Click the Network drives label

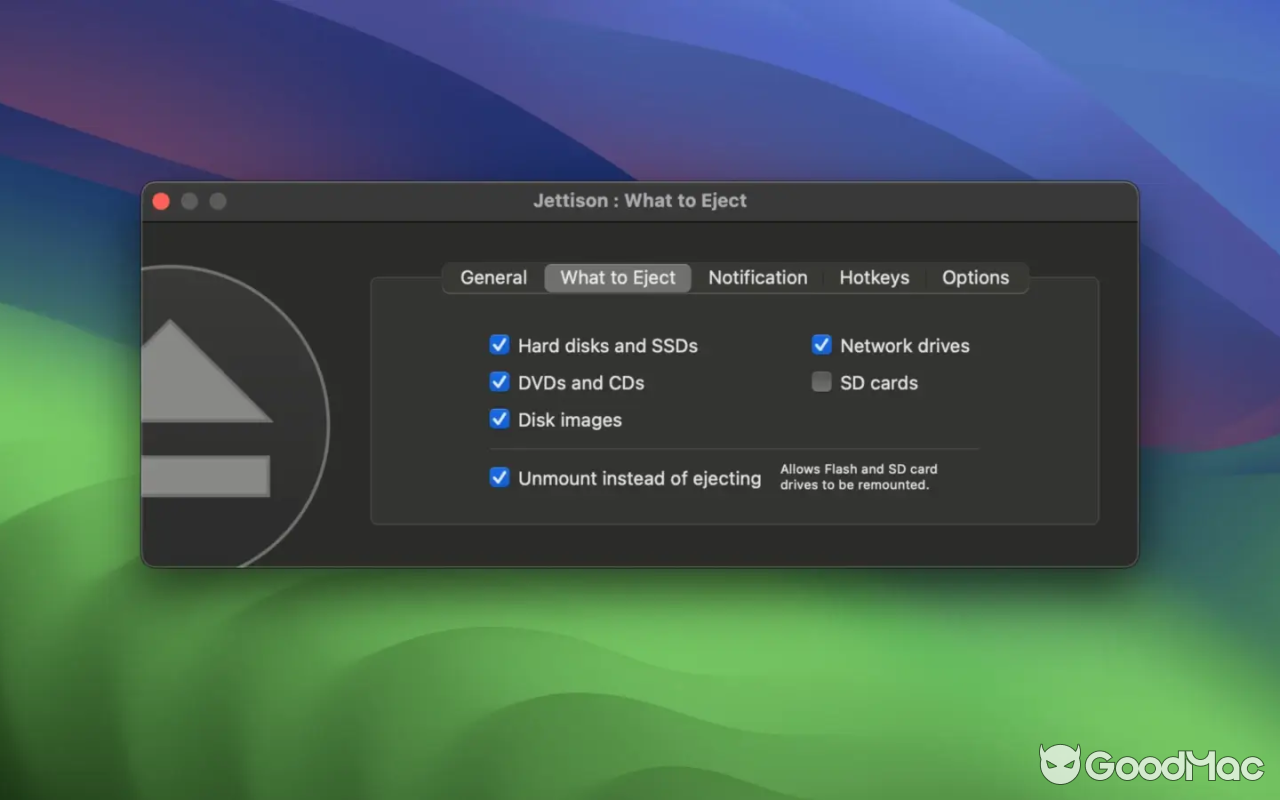[x=904, y=345]
